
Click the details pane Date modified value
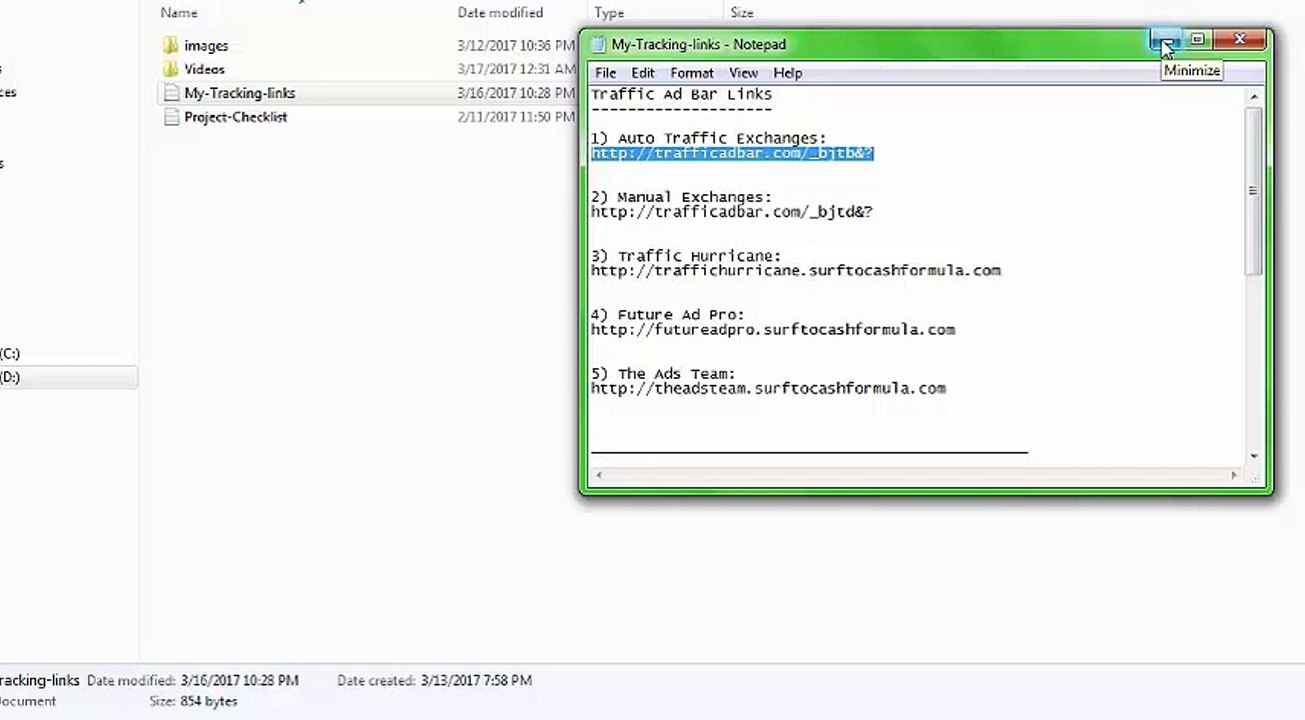(239, 680)
